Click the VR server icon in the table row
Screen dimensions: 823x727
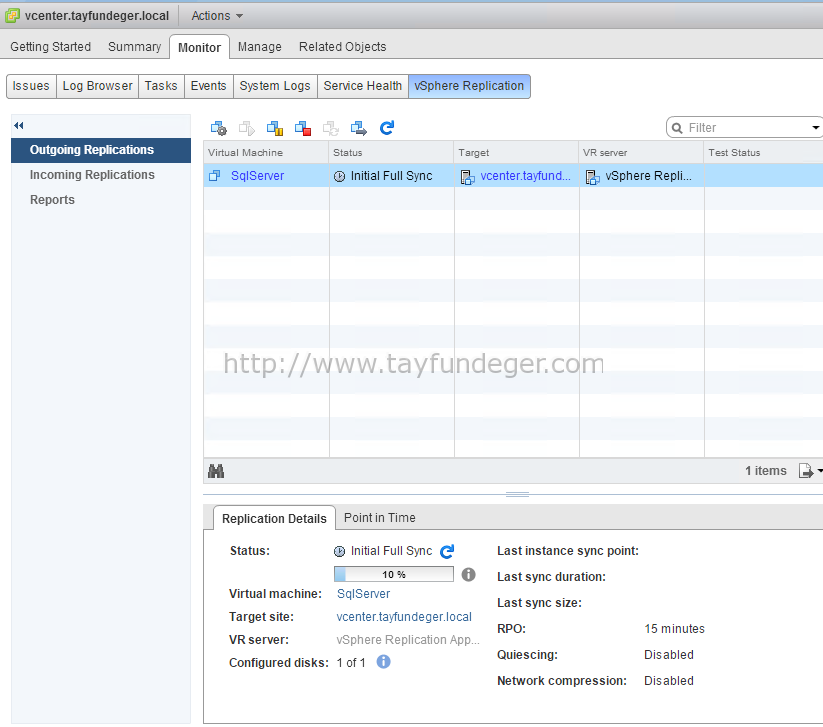tap(592, 177)
